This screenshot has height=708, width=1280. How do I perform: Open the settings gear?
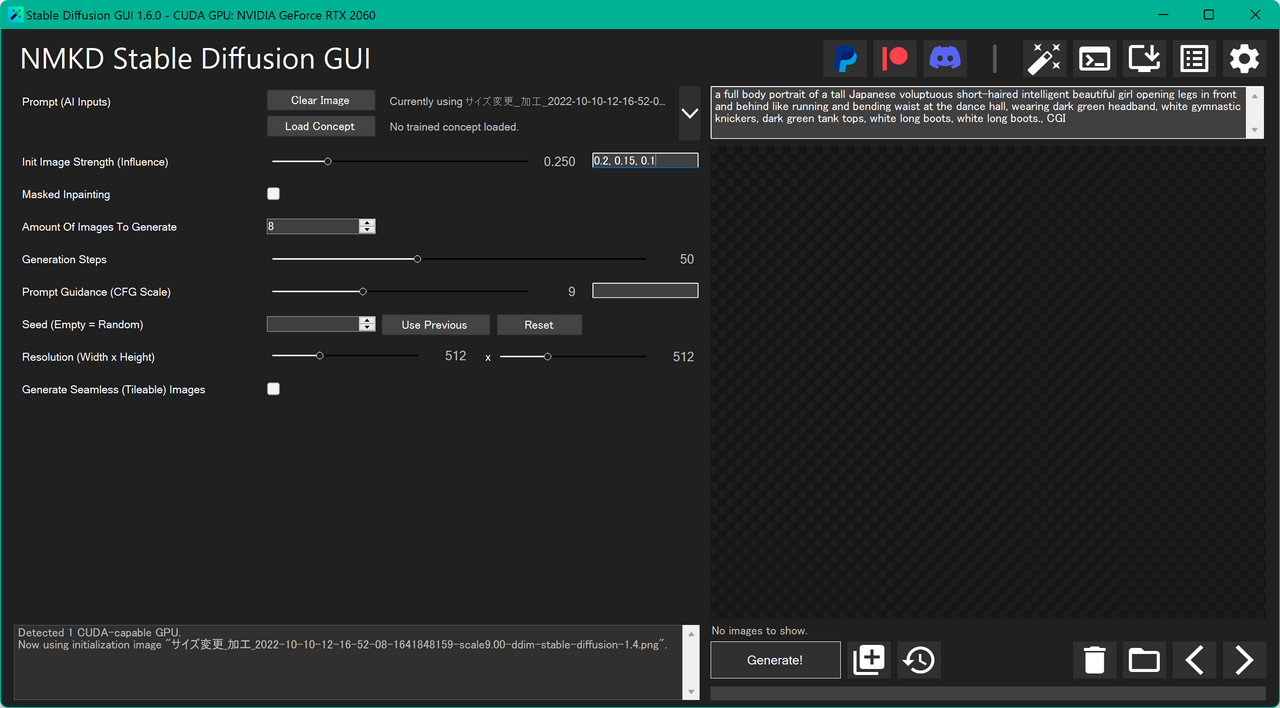1243,58
